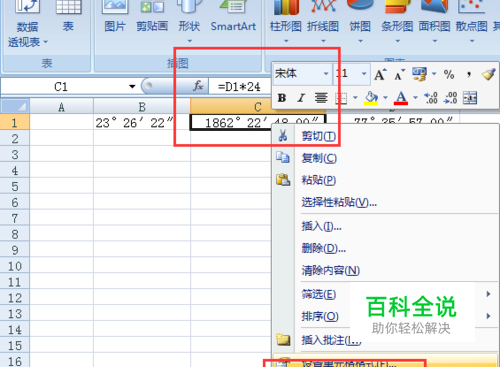Apply yellow fill color to cell
The image size is (500, 367).
coord(371,98)
